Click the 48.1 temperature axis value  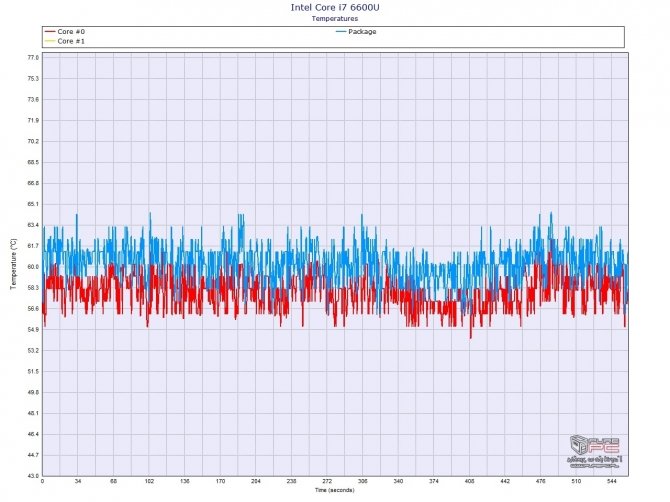33,414
